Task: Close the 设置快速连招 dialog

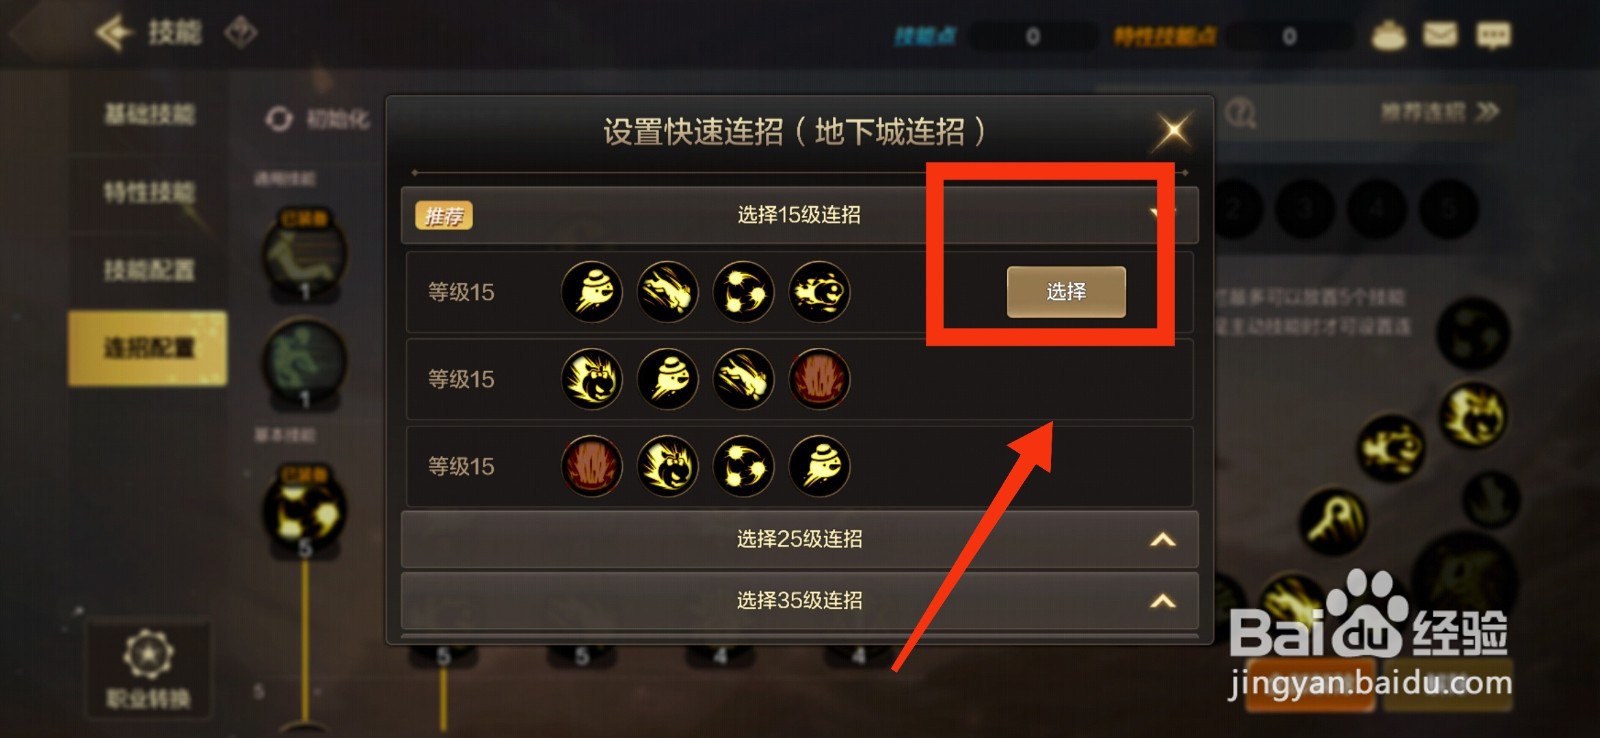Action: tap(1173, 130)
